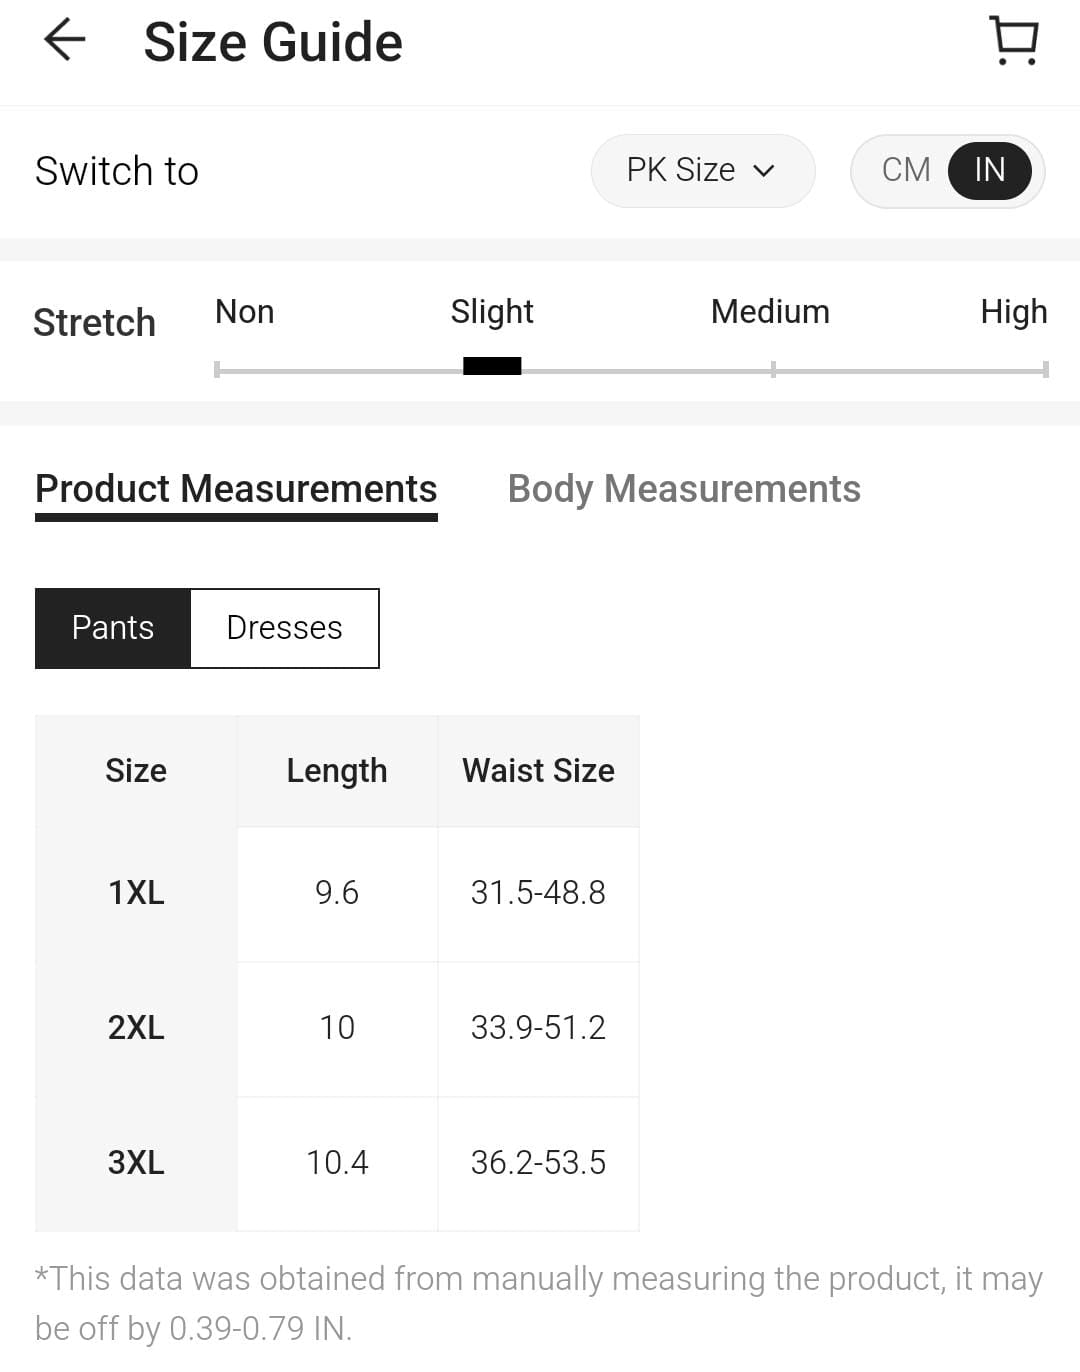Select the 2XL size row

tap(136, 1028)
